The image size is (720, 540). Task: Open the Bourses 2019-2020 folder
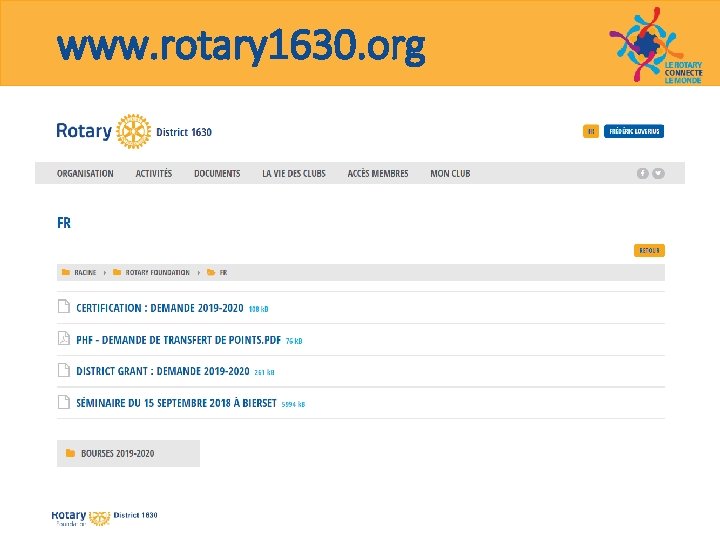click(x=128, y=454)
